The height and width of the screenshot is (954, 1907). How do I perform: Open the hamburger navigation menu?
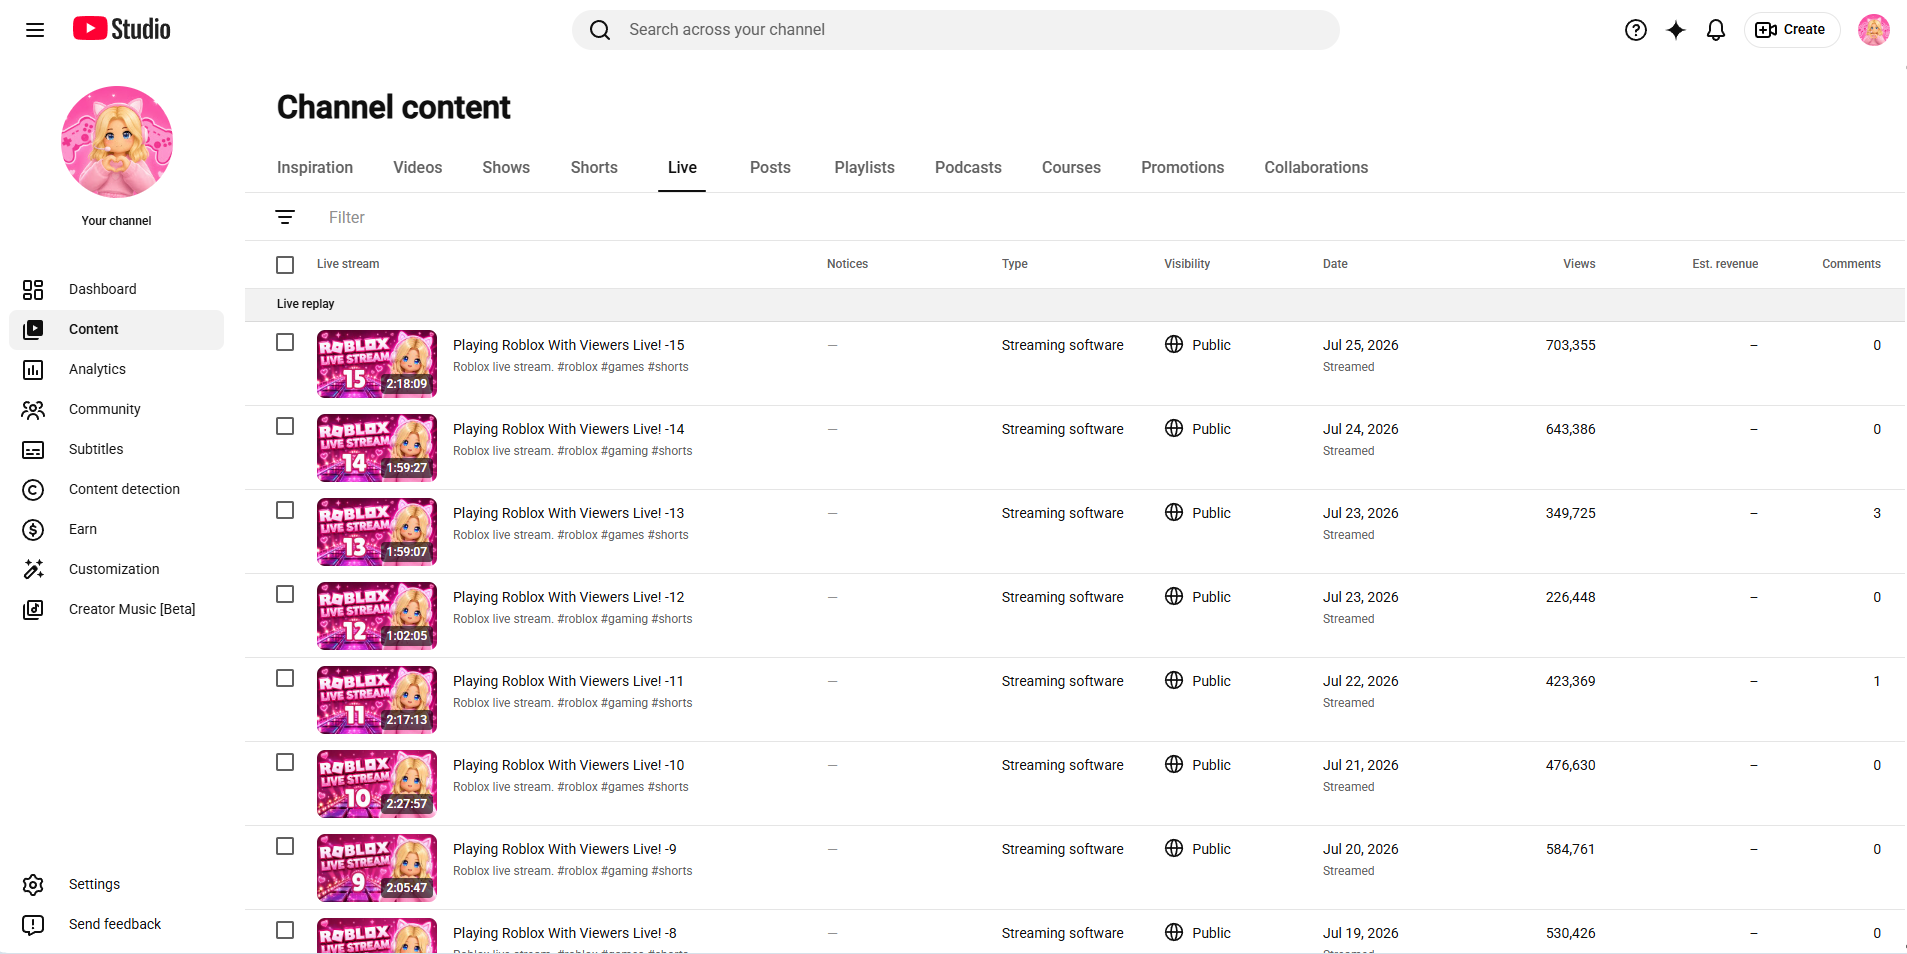pos(35,30)
